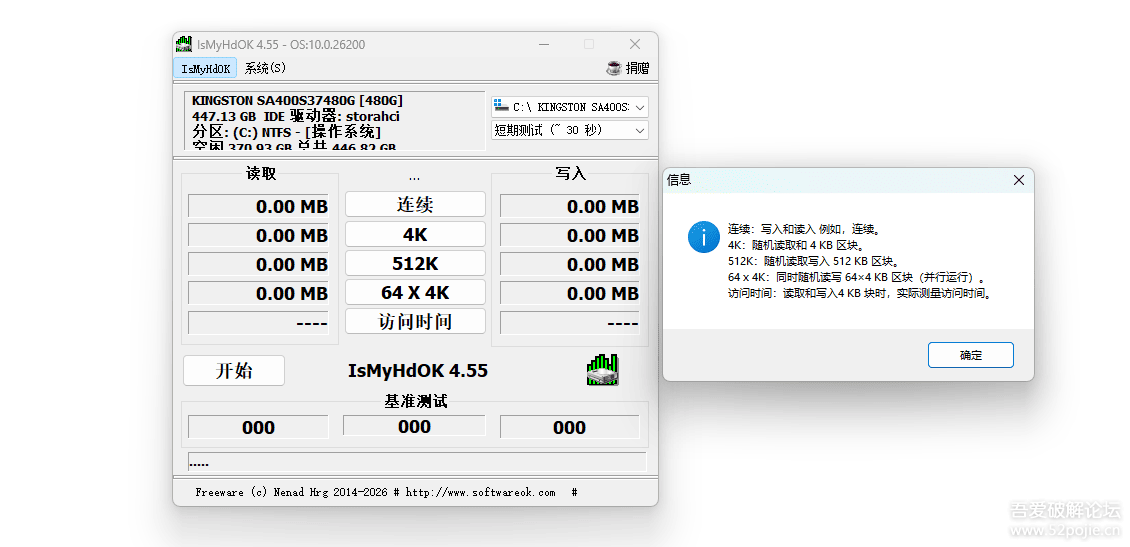Click the write 64 X 4K result field

pos(569,293)
